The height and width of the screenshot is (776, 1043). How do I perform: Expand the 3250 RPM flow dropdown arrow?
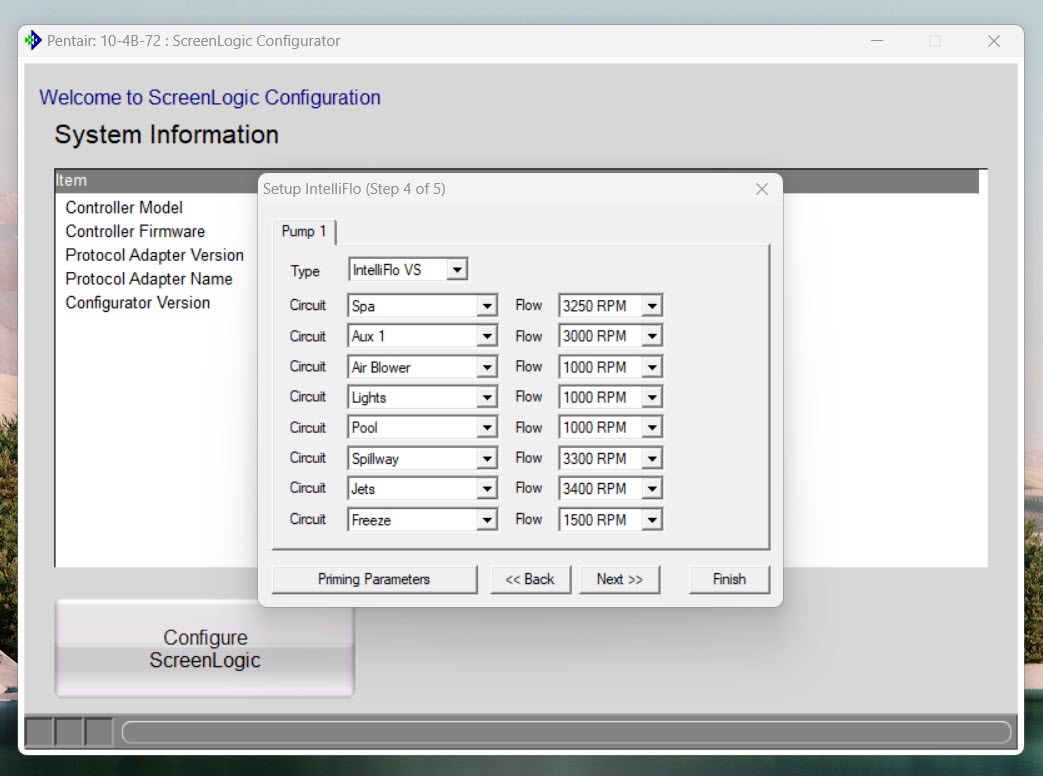click(652, 306)
